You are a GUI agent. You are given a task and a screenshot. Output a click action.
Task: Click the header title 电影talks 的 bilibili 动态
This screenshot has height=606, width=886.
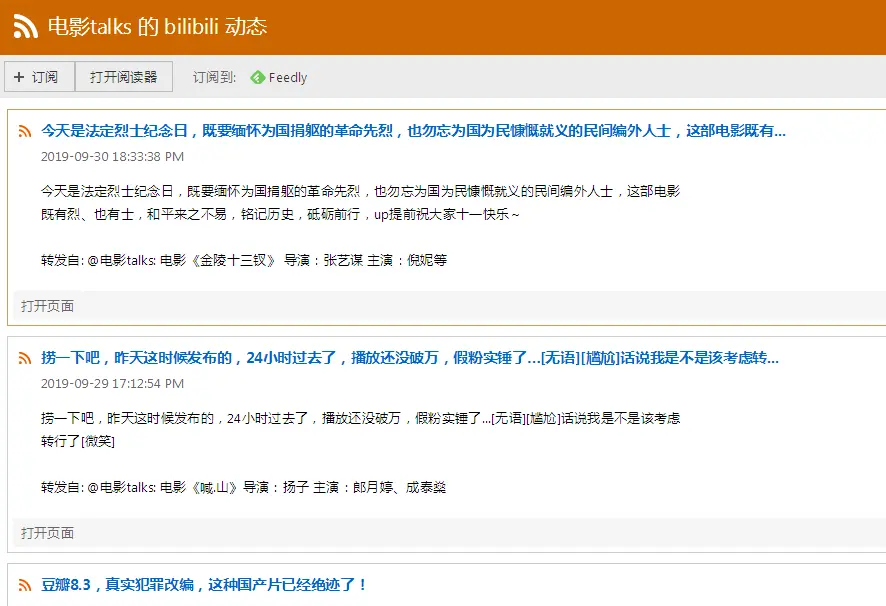[157, 27]
